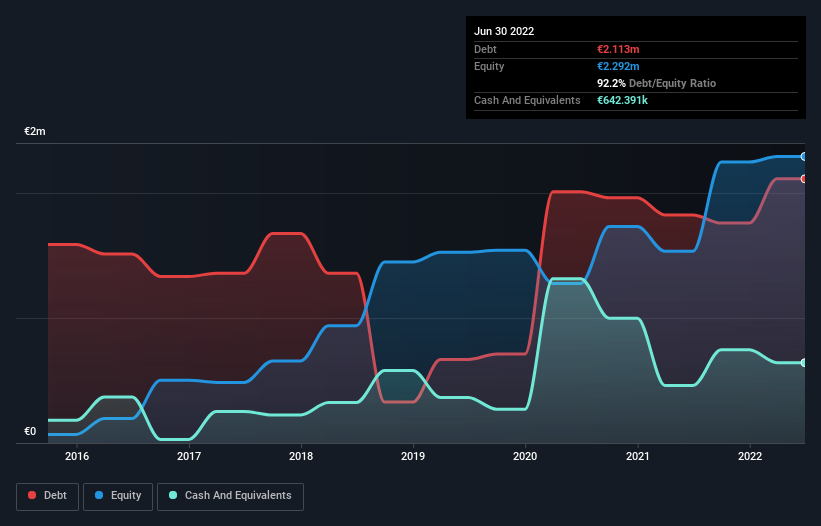The height and width of the screenshot is (526, 821).
Task: Click the red Debt legend dot
Action: tap(32, 495)
